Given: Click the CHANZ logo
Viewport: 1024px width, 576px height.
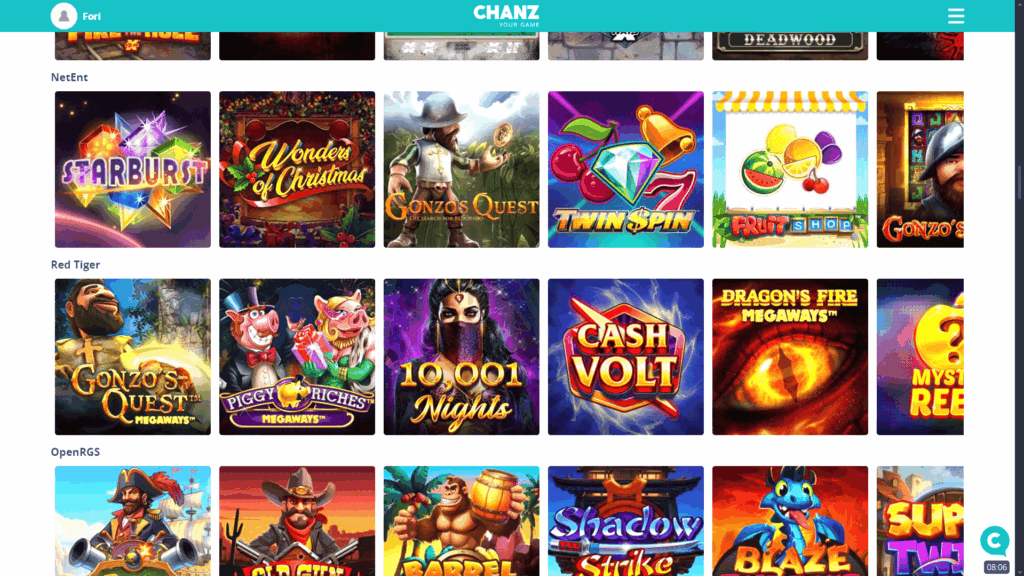Looking at the screenshot, I should click(x=506, y=16).
